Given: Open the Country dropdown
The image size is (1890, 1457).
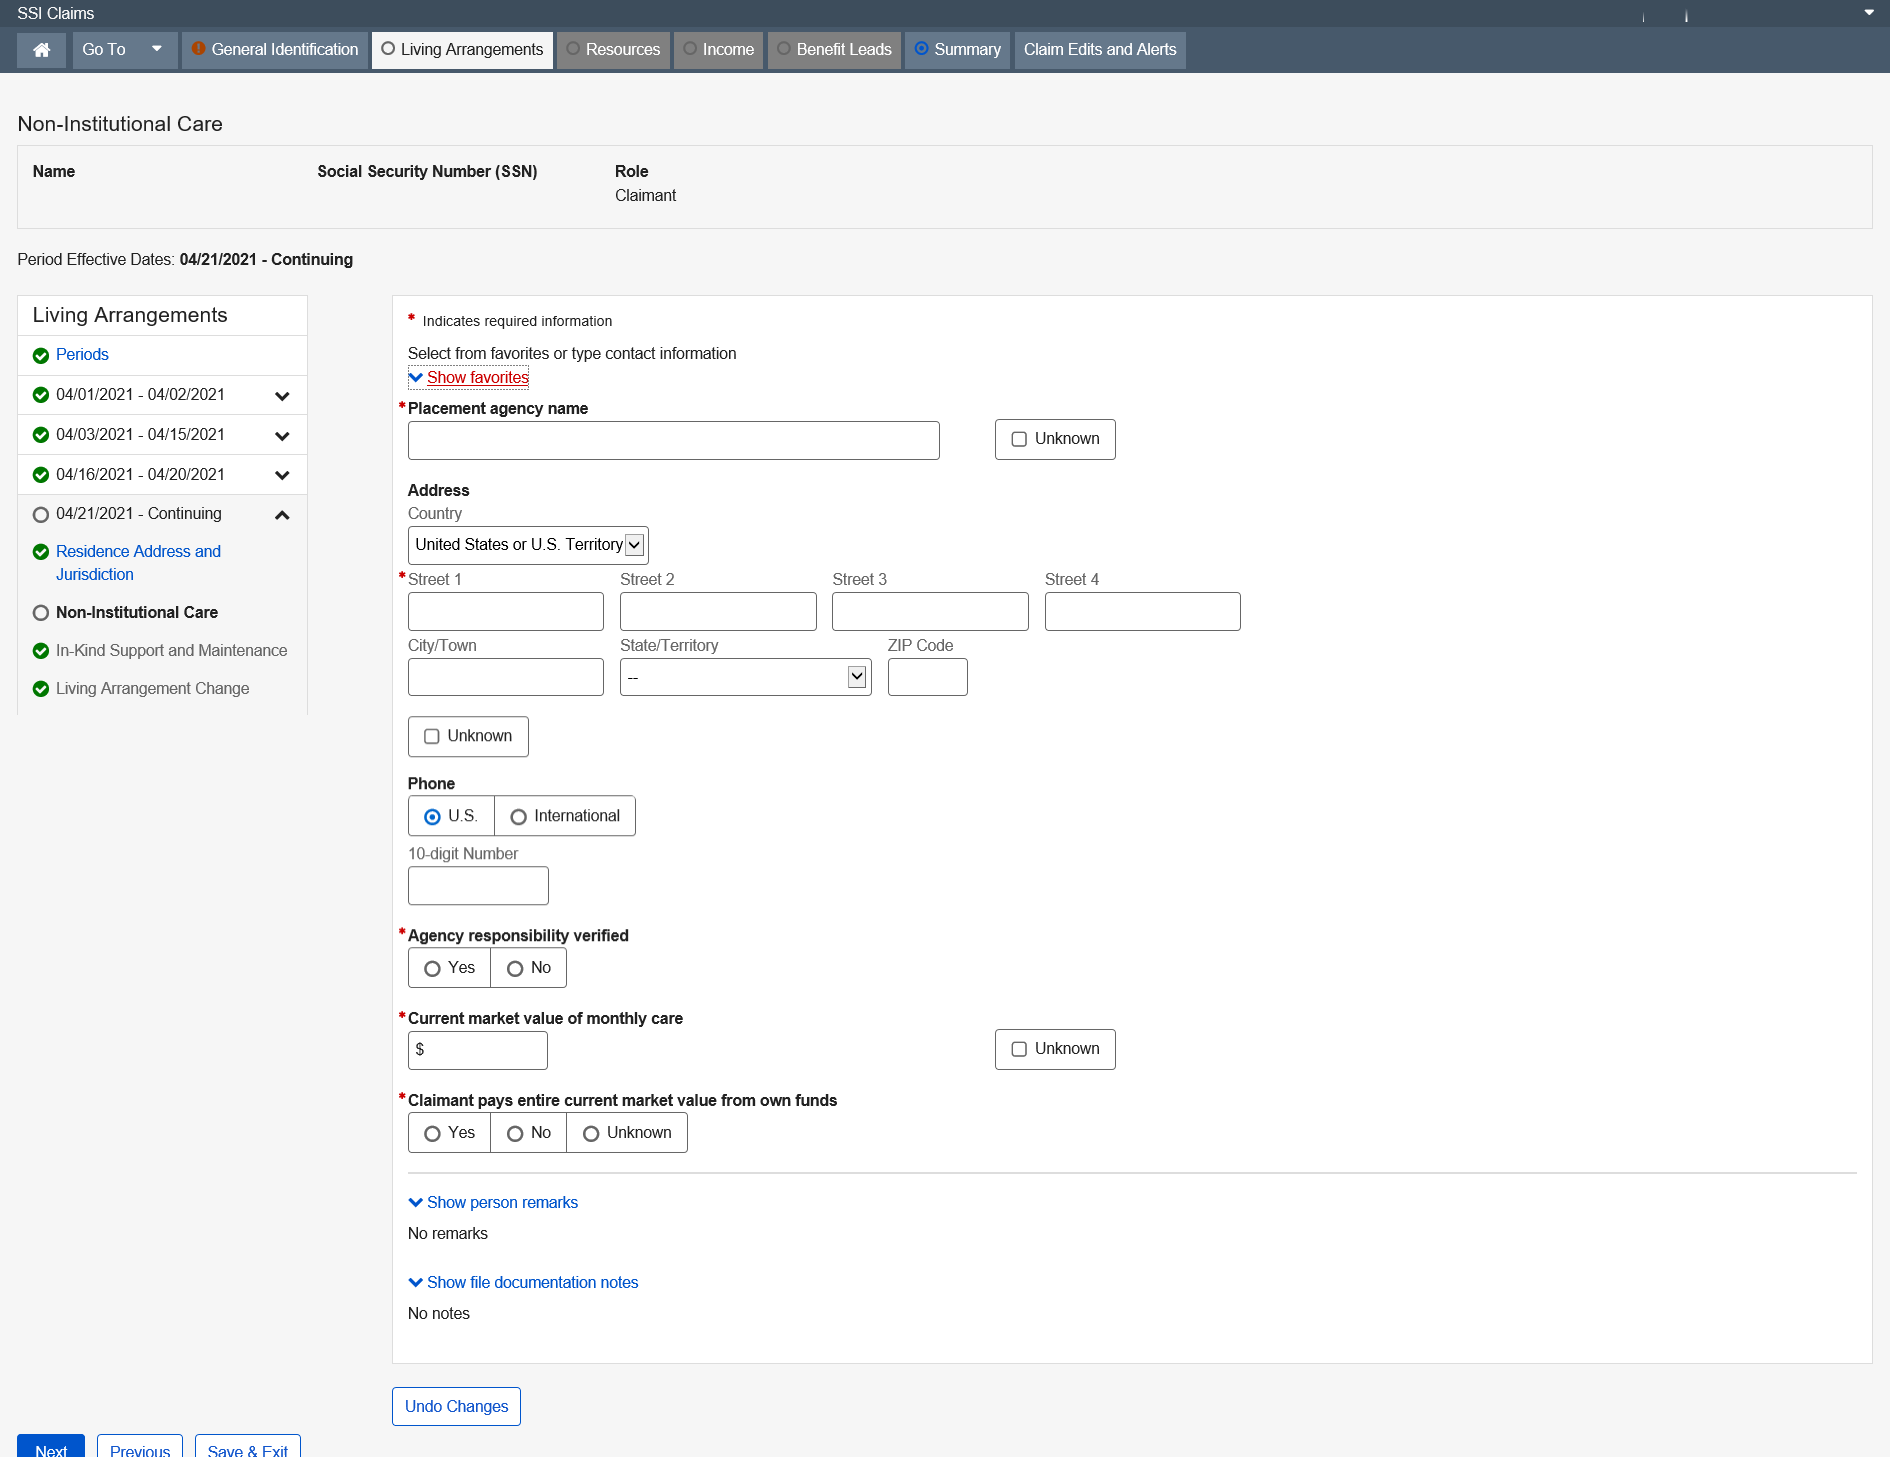Looking at the screenshot, I should 528,545.
